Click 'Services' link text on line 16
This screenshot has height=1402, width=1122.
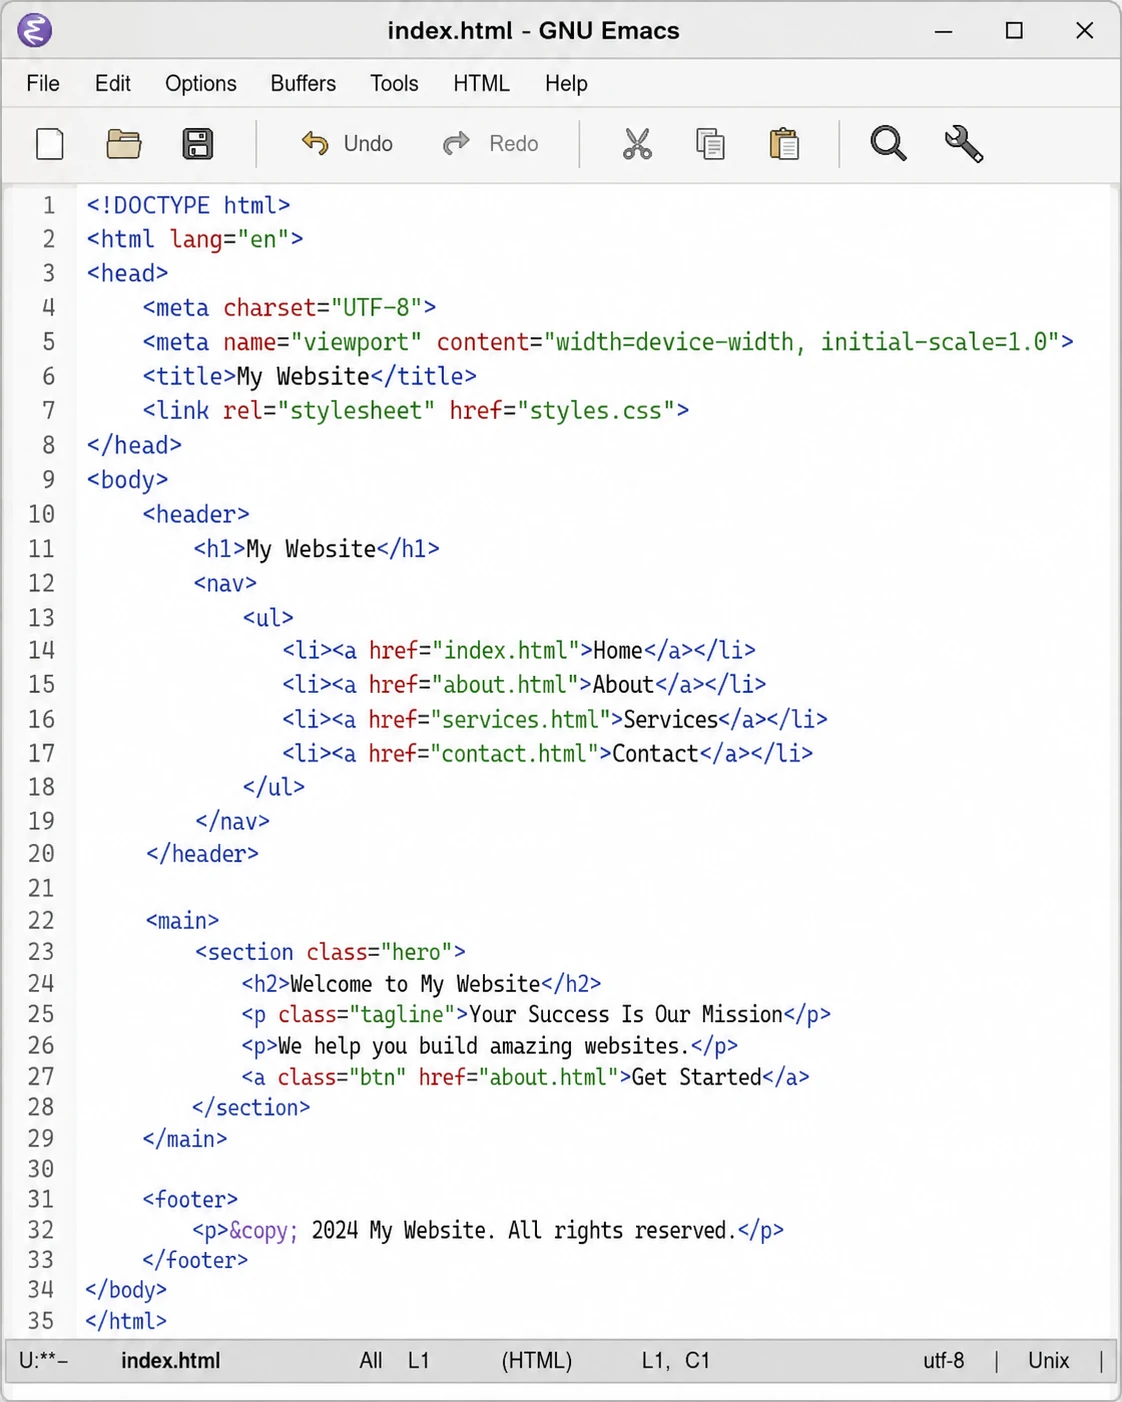(671, 720)
